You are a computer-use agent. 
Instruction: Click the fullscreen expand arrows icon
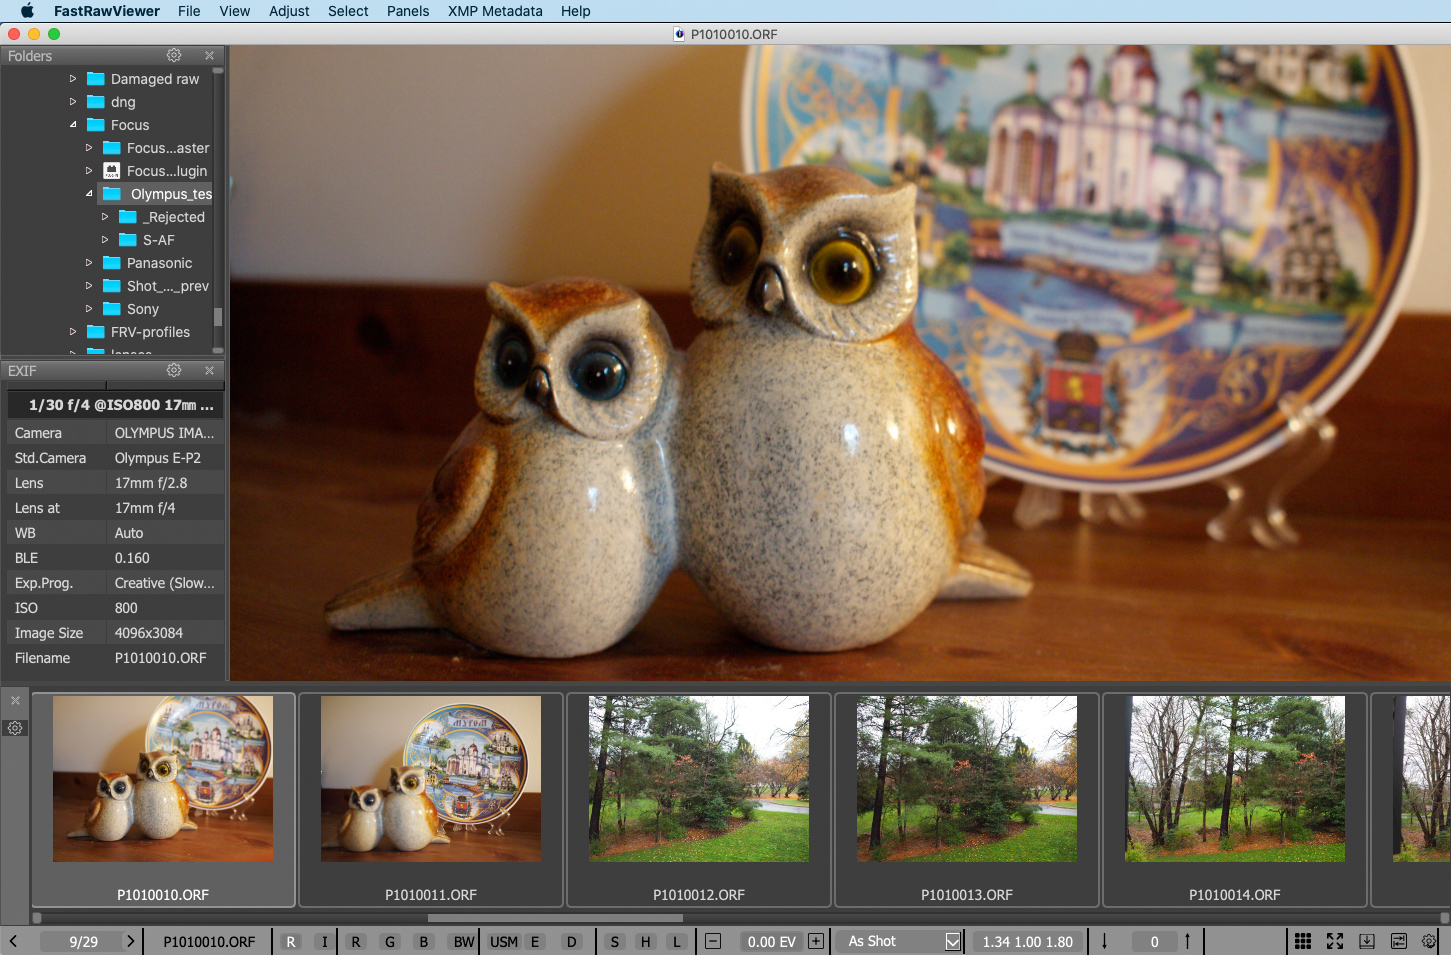coord(1334,941)
